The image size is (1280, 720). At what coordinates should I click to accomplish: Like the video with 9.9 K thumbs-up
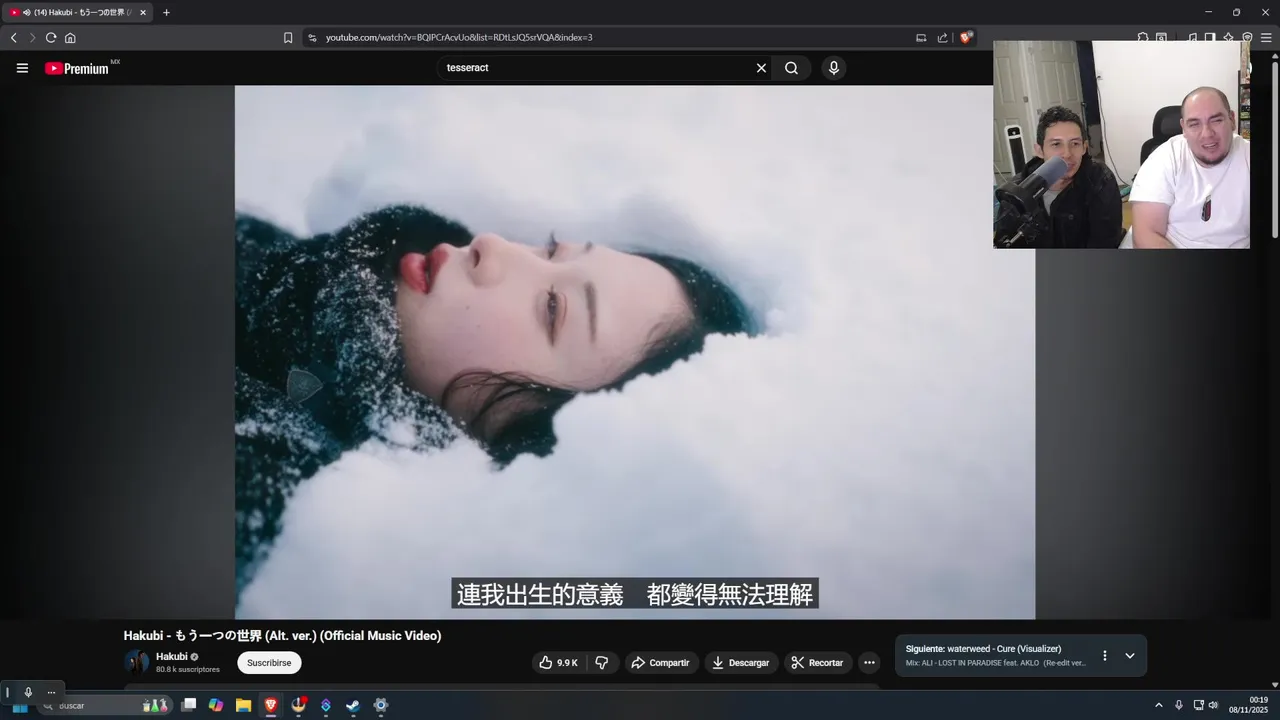[558, 663]
